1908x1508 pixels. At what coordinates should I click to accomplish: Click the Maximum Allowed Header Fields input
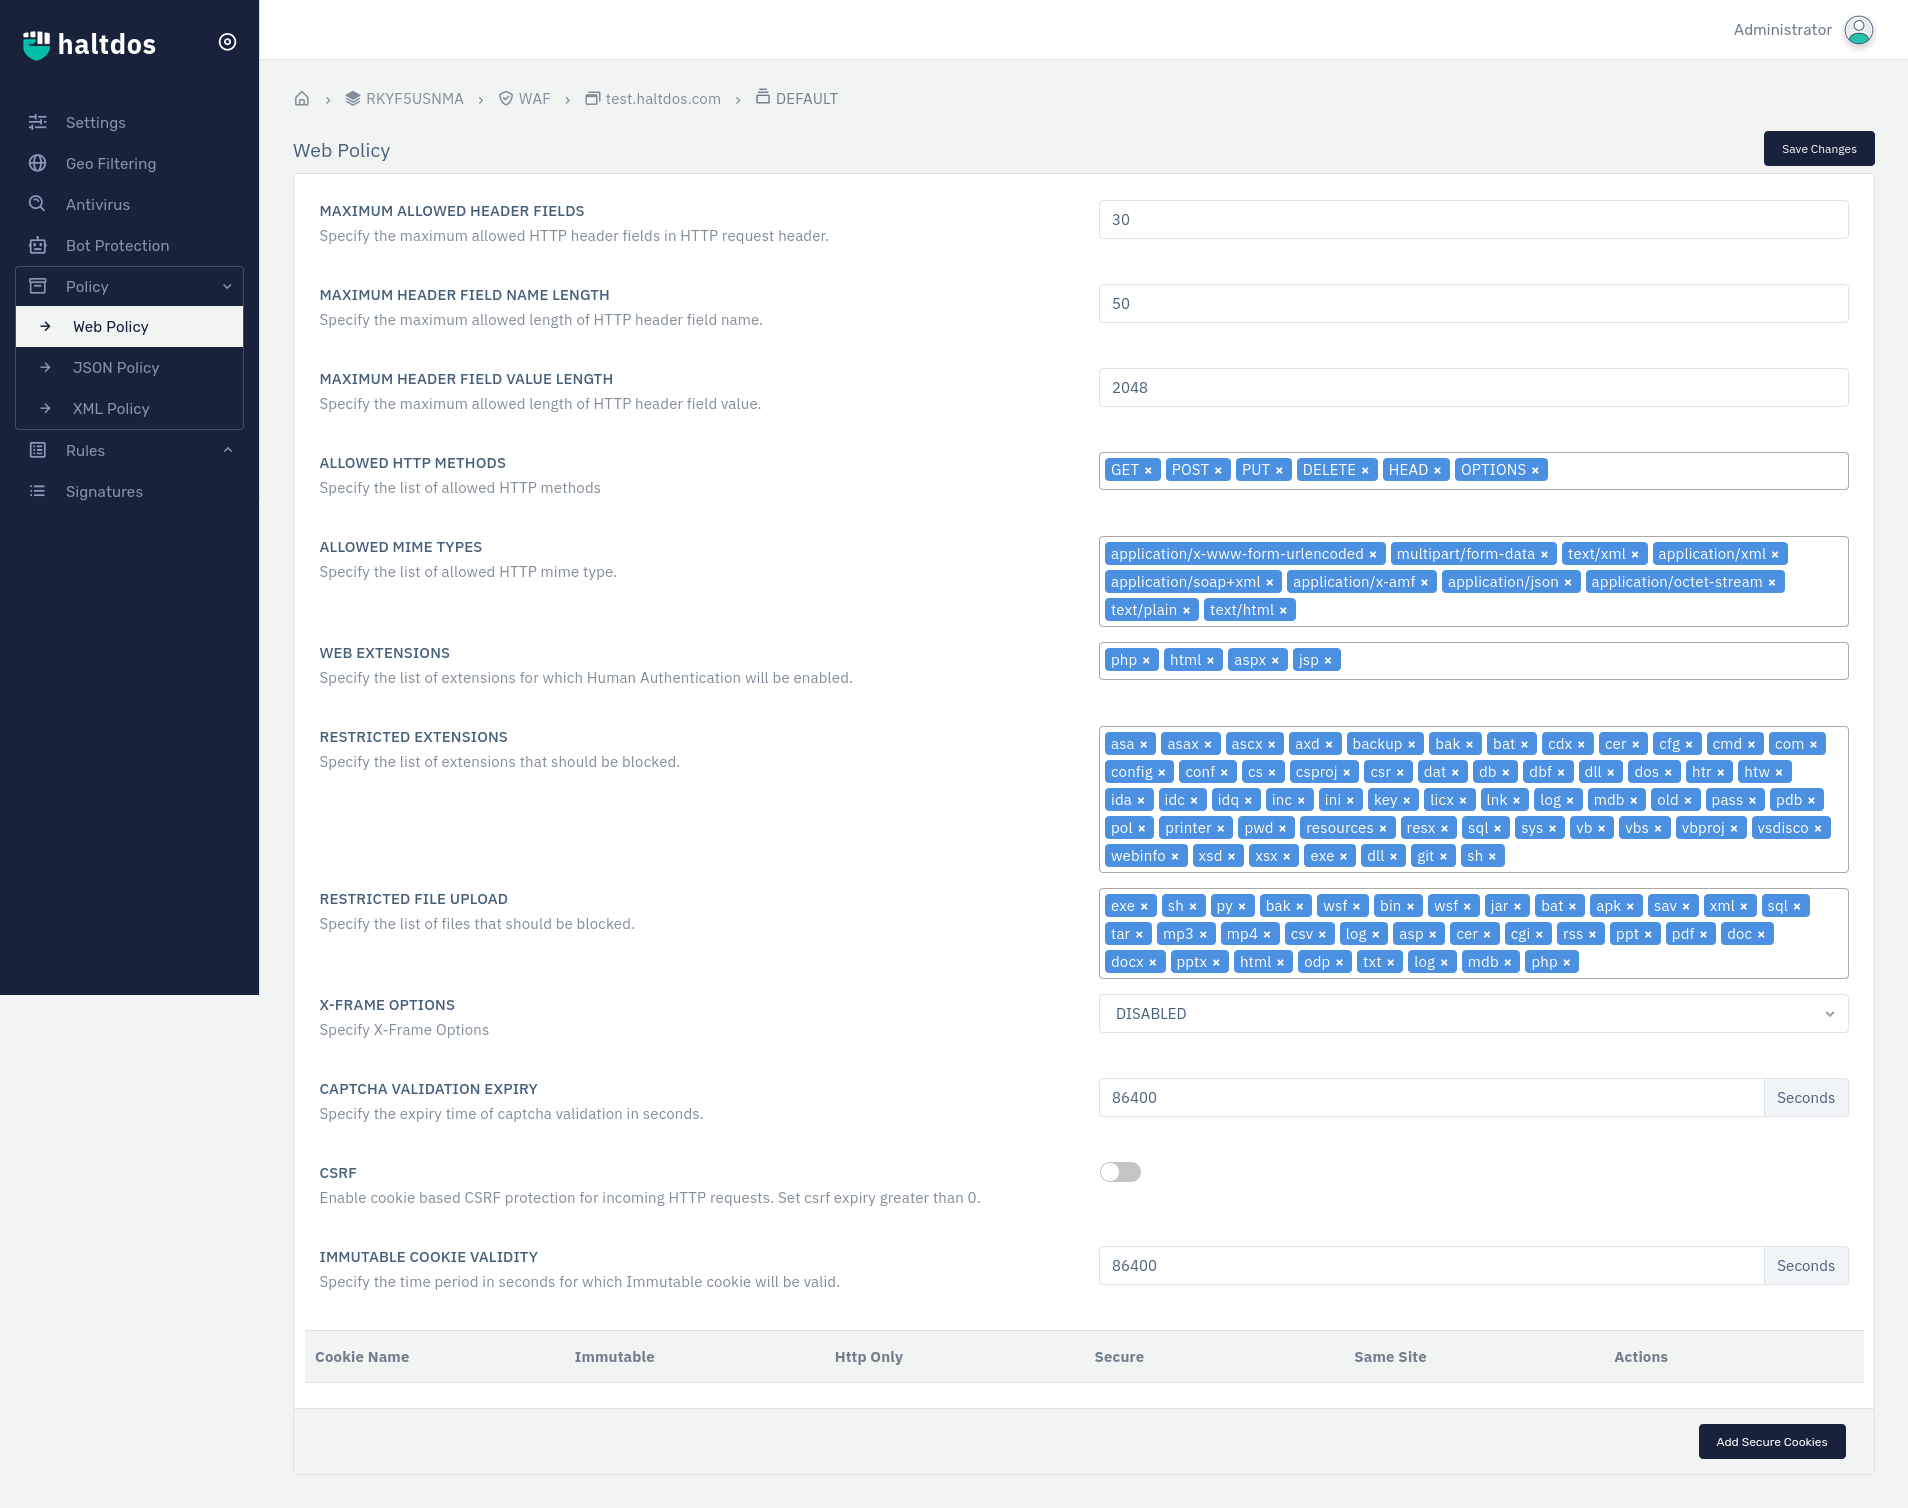pyautogui.click(x=1473, y=220)
